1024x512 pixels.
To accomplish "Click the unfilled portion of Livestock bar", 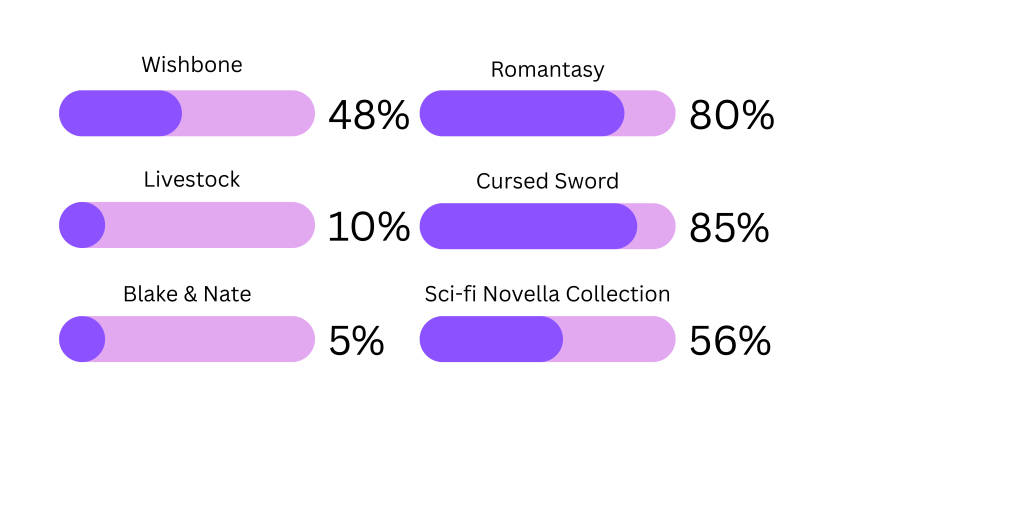I will (210, 225).
